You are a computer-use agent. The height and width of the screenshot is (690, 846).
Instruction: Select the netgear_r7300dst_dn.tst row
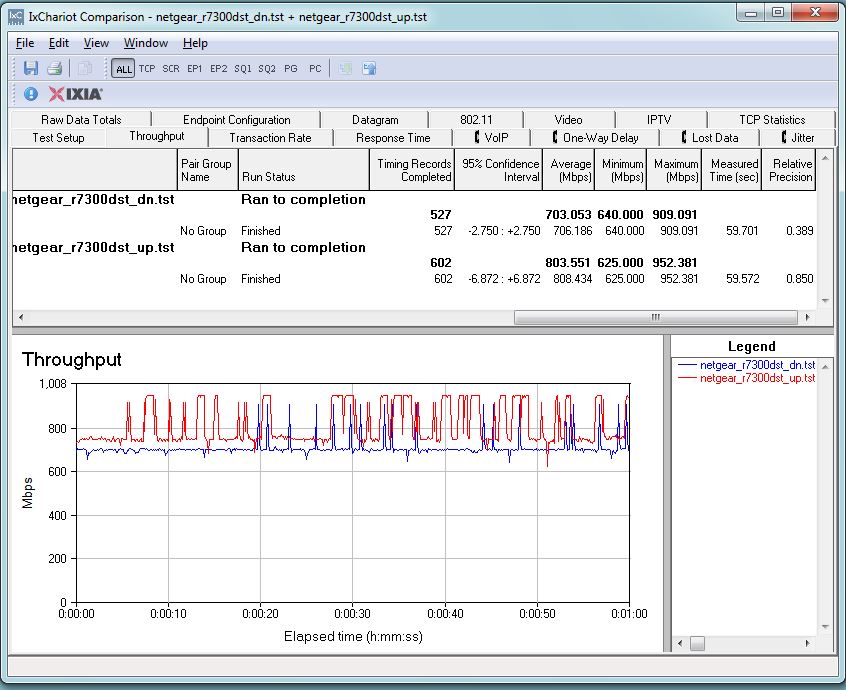pyautogui.click(x=413, y=200)
